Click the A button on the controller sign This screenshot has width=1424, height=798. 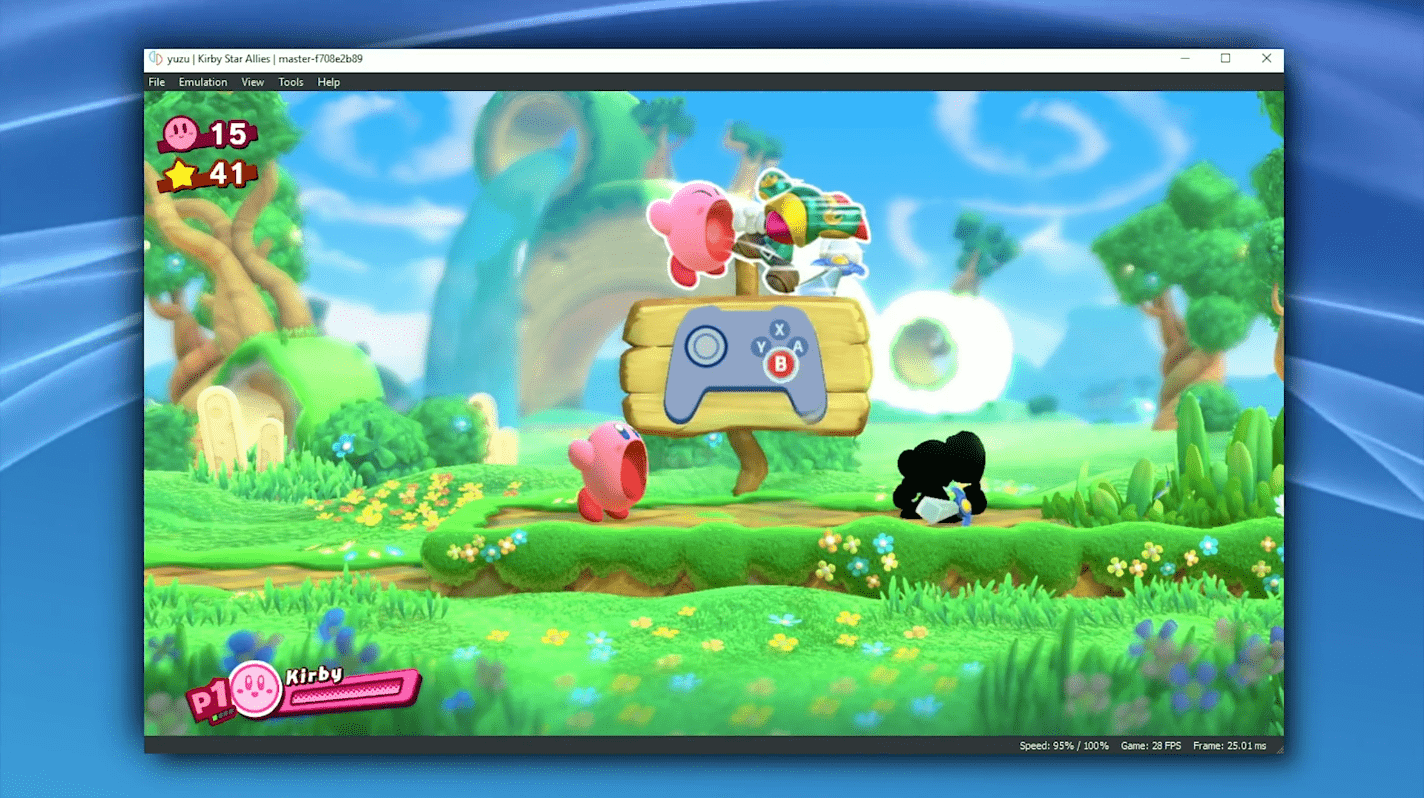coord(798,347)
